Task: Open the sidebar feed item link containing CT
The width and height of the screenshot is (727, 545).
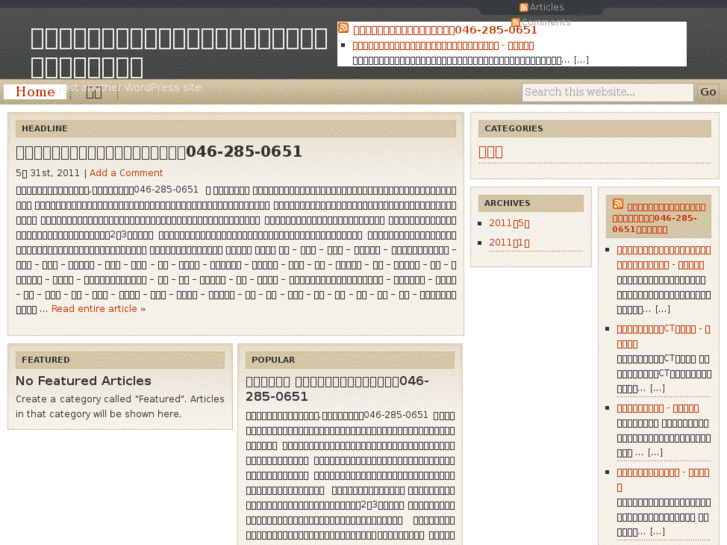Action: pyautogui.click(x=663, y=336)
